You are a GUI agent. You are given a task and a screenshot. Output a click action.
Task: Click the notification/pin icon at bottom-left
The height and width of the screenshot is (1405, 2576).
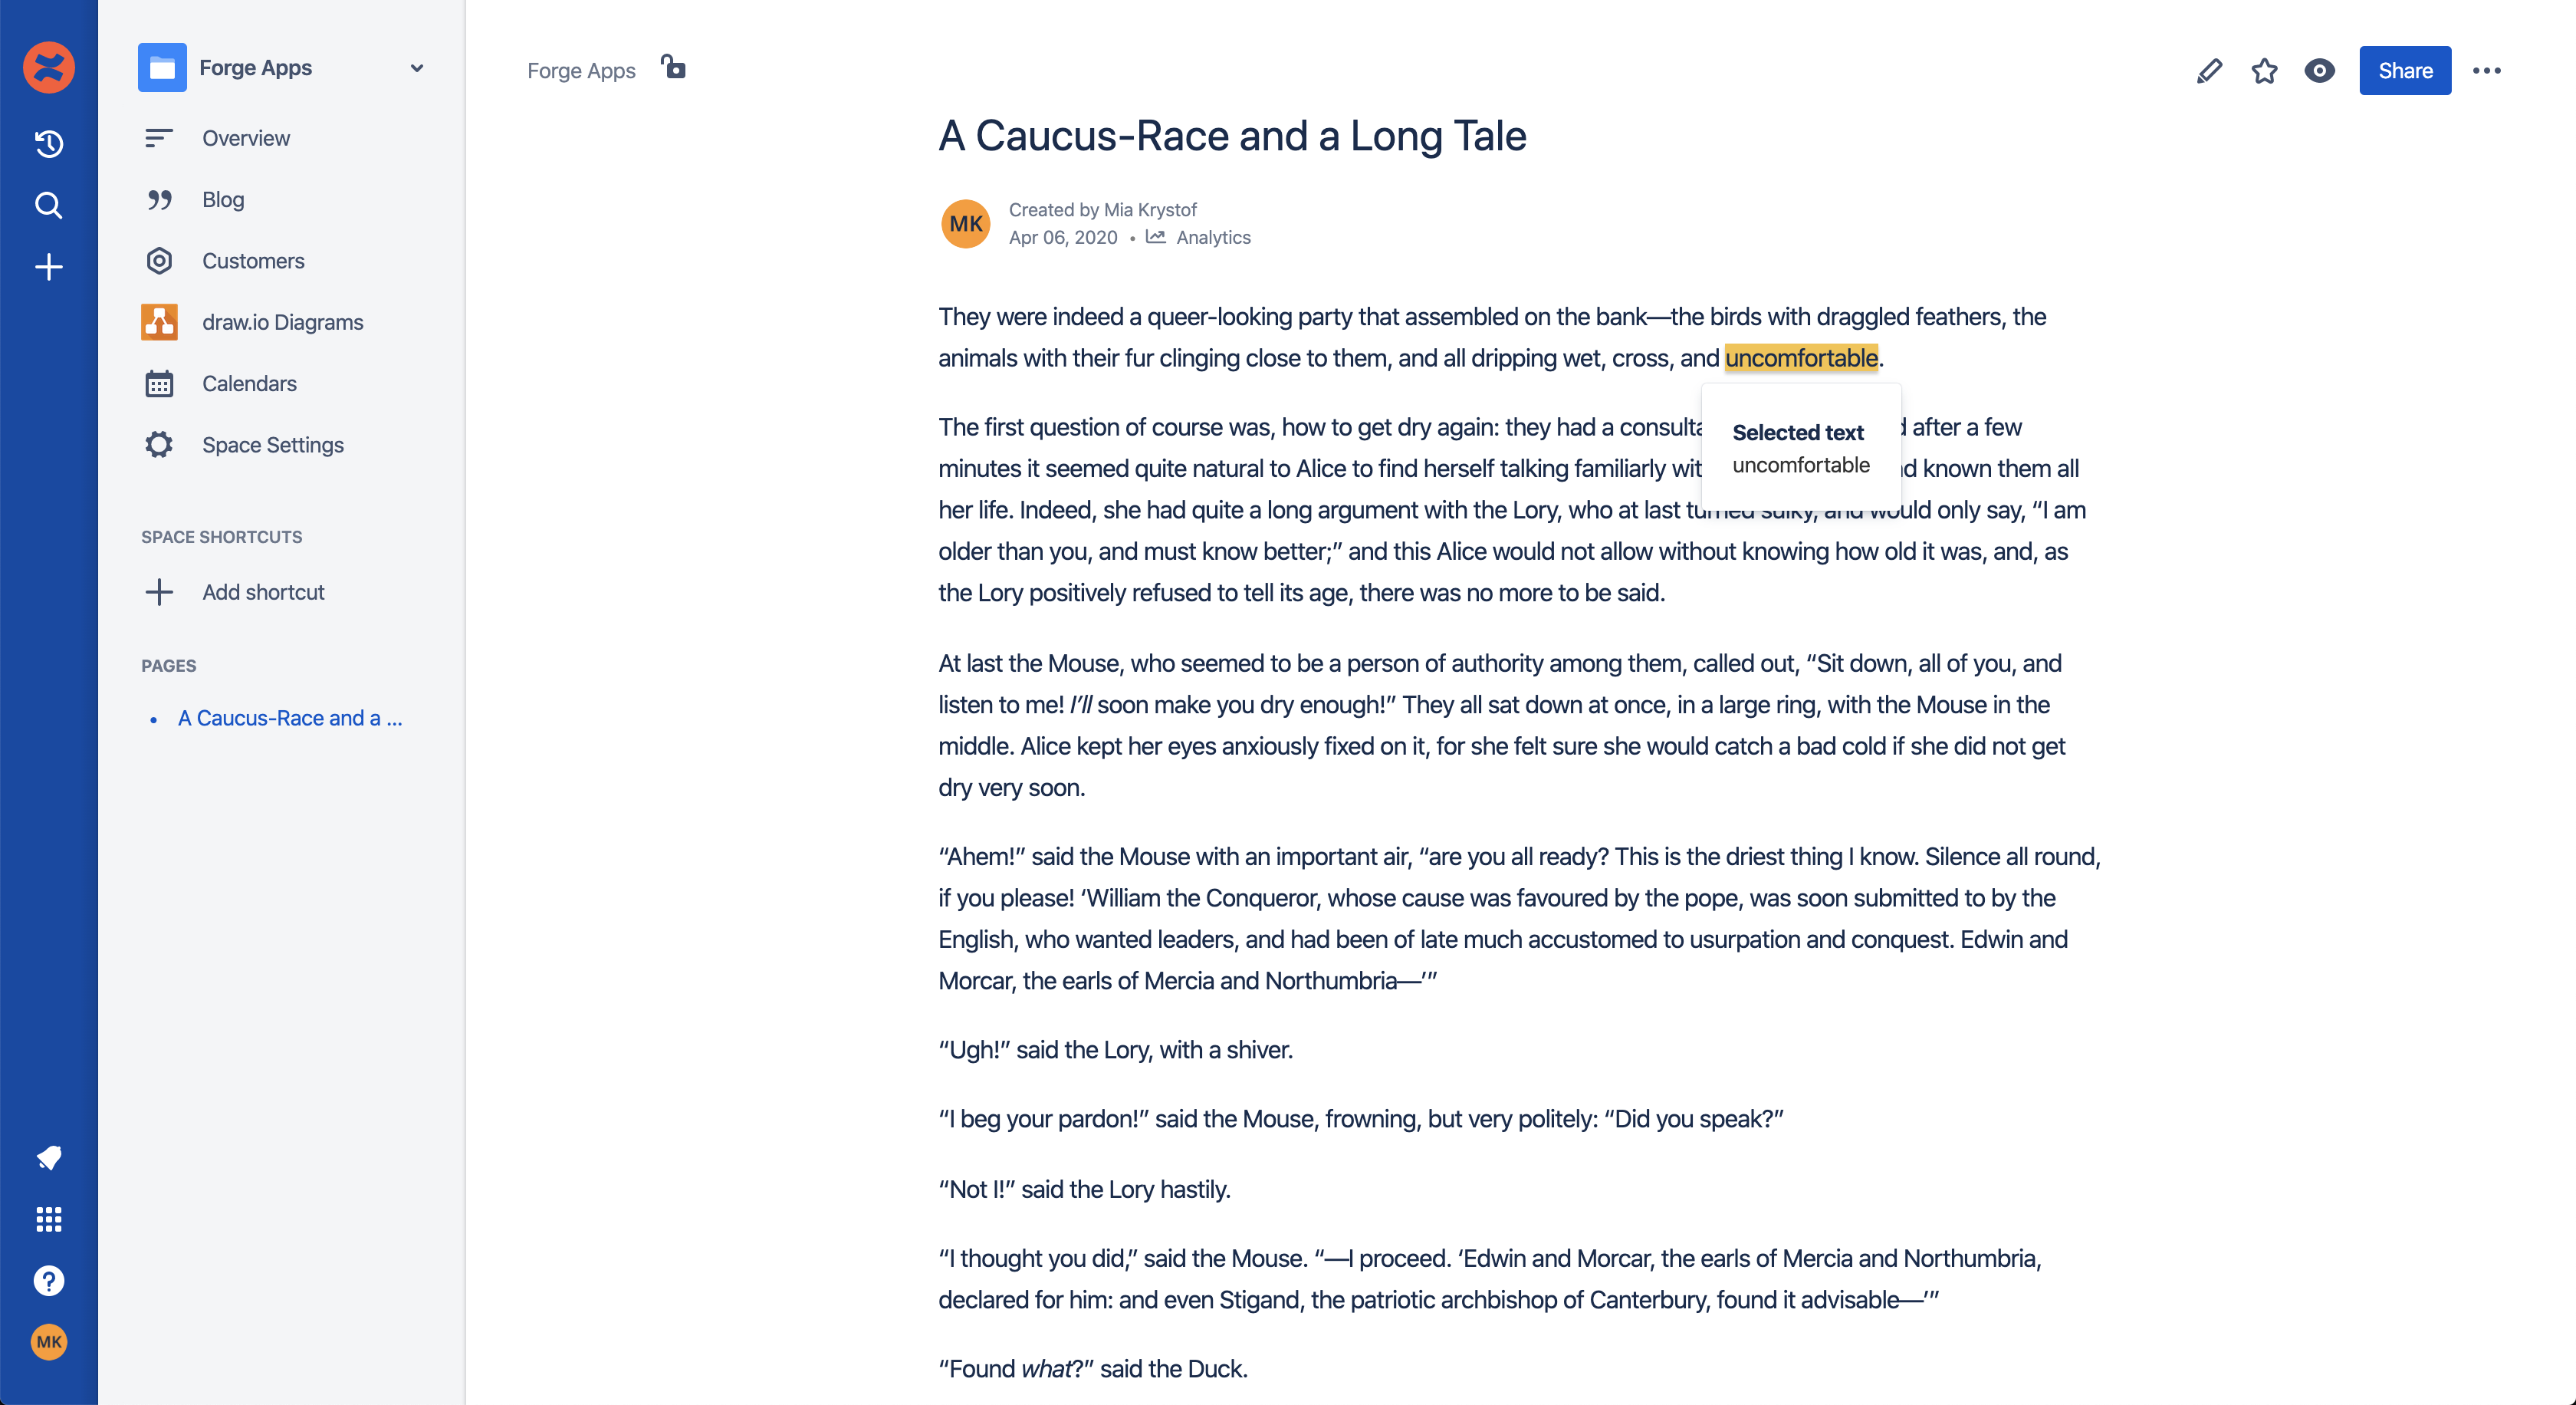pyautogui.click(x=47, y=1156)
